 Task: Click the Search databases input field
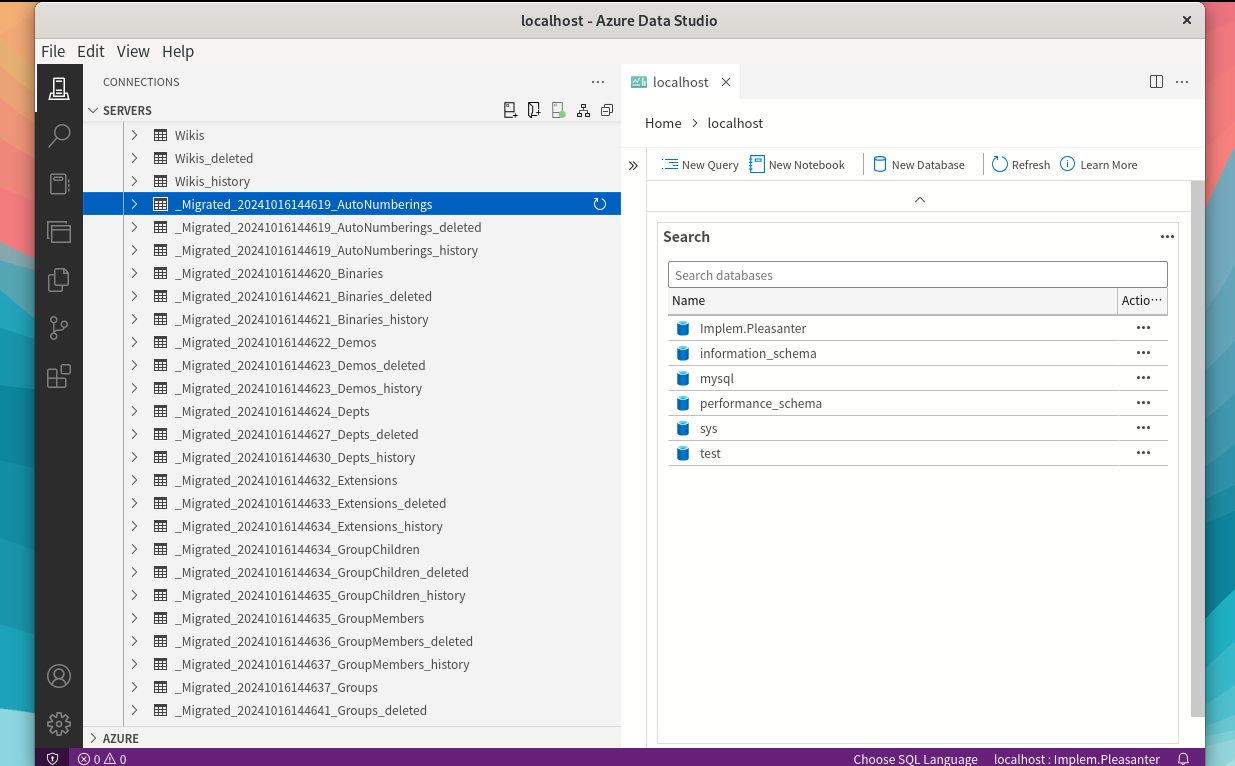tap(917, 275)
